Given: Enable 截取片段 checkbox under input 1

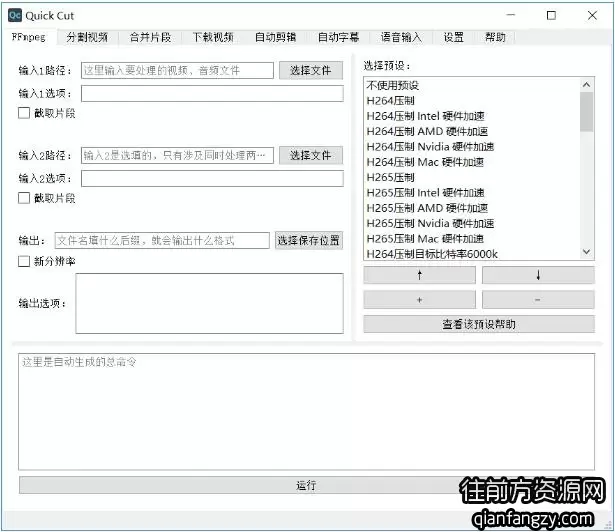Looking at the screenshot, I should [24, 113].
